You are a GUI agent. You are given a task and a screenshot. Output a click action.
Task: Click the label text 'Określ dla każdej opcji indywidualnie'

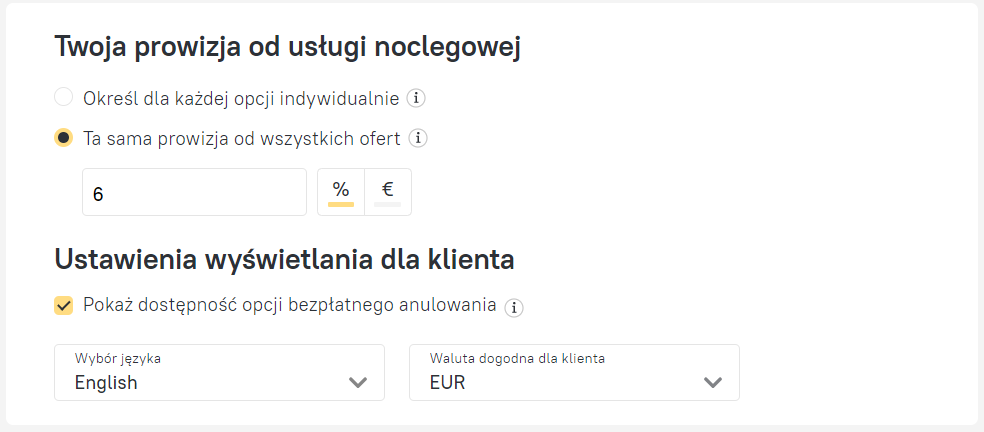pyautogui.click(x=241, y=98)
